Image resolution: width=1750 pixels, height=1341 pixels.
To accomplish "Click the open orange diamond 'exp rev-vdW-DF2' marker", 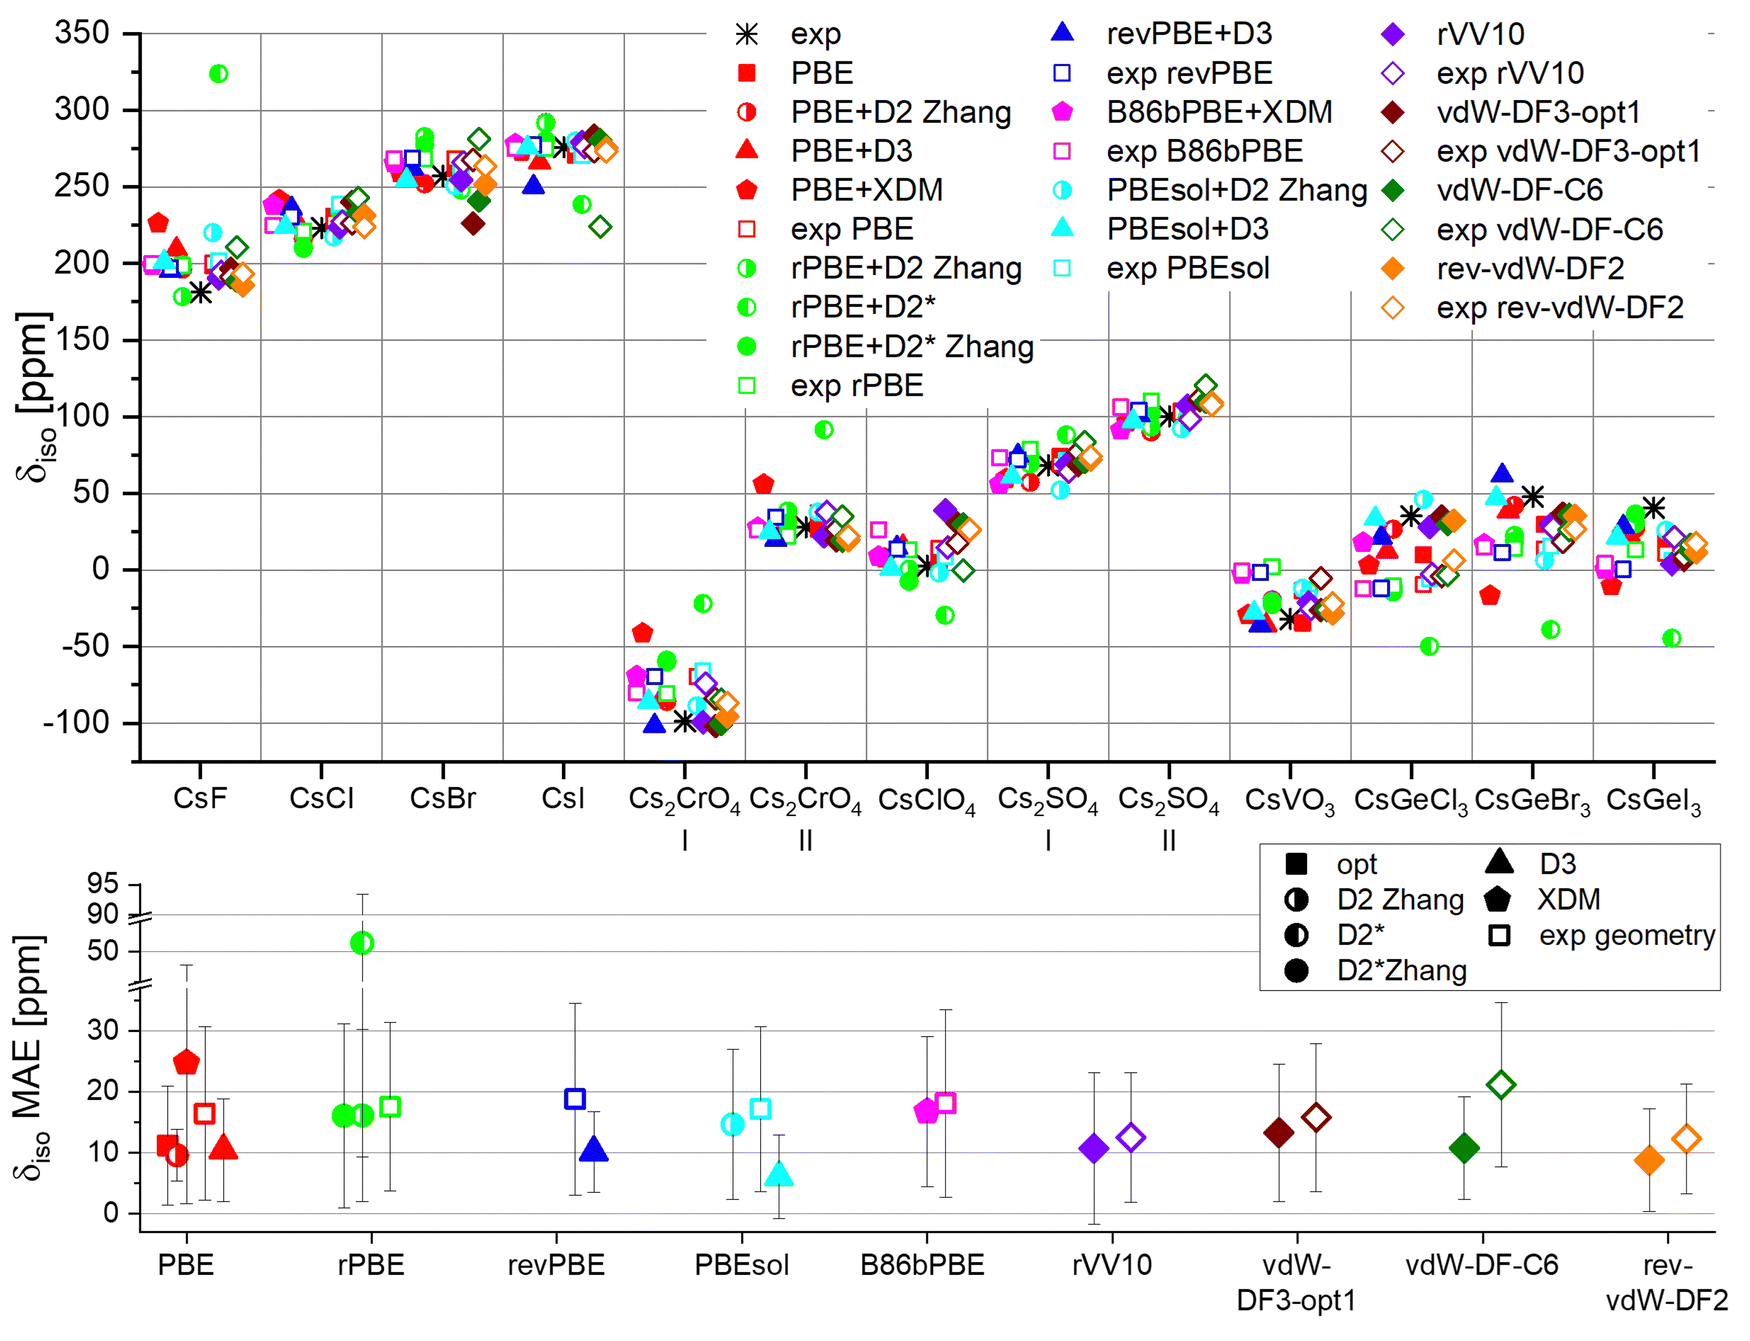I will coord(1393,307).
